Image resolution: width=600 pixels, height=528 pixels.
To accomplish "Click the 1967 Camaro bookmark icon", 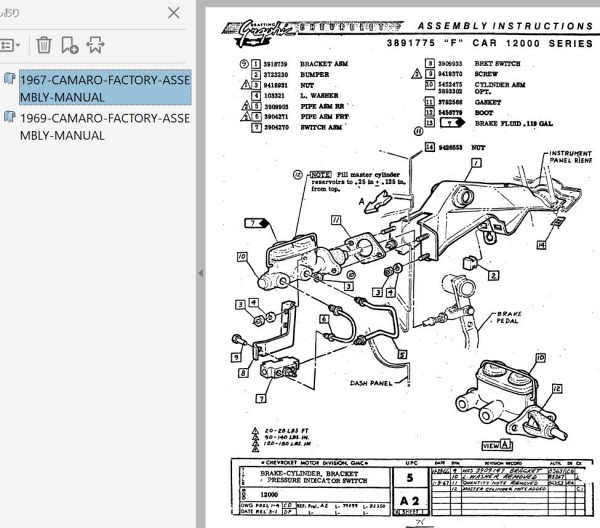I will pos(10,79).
